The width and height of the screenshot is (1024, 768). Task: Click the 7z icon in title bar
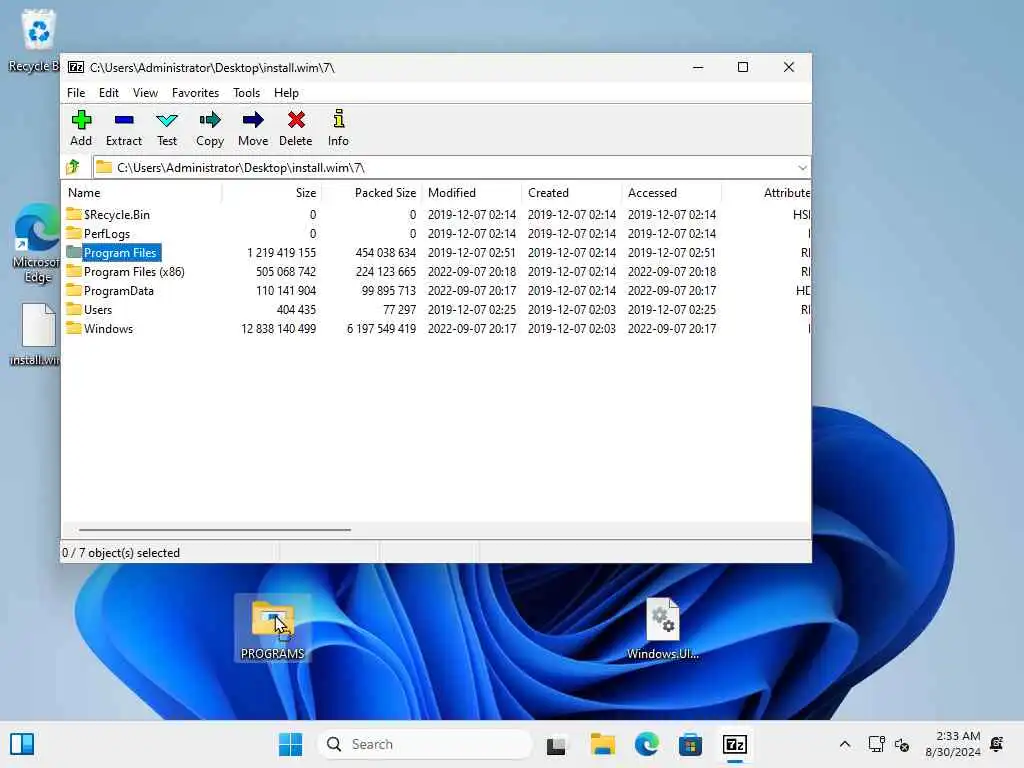tap(76, 67)
